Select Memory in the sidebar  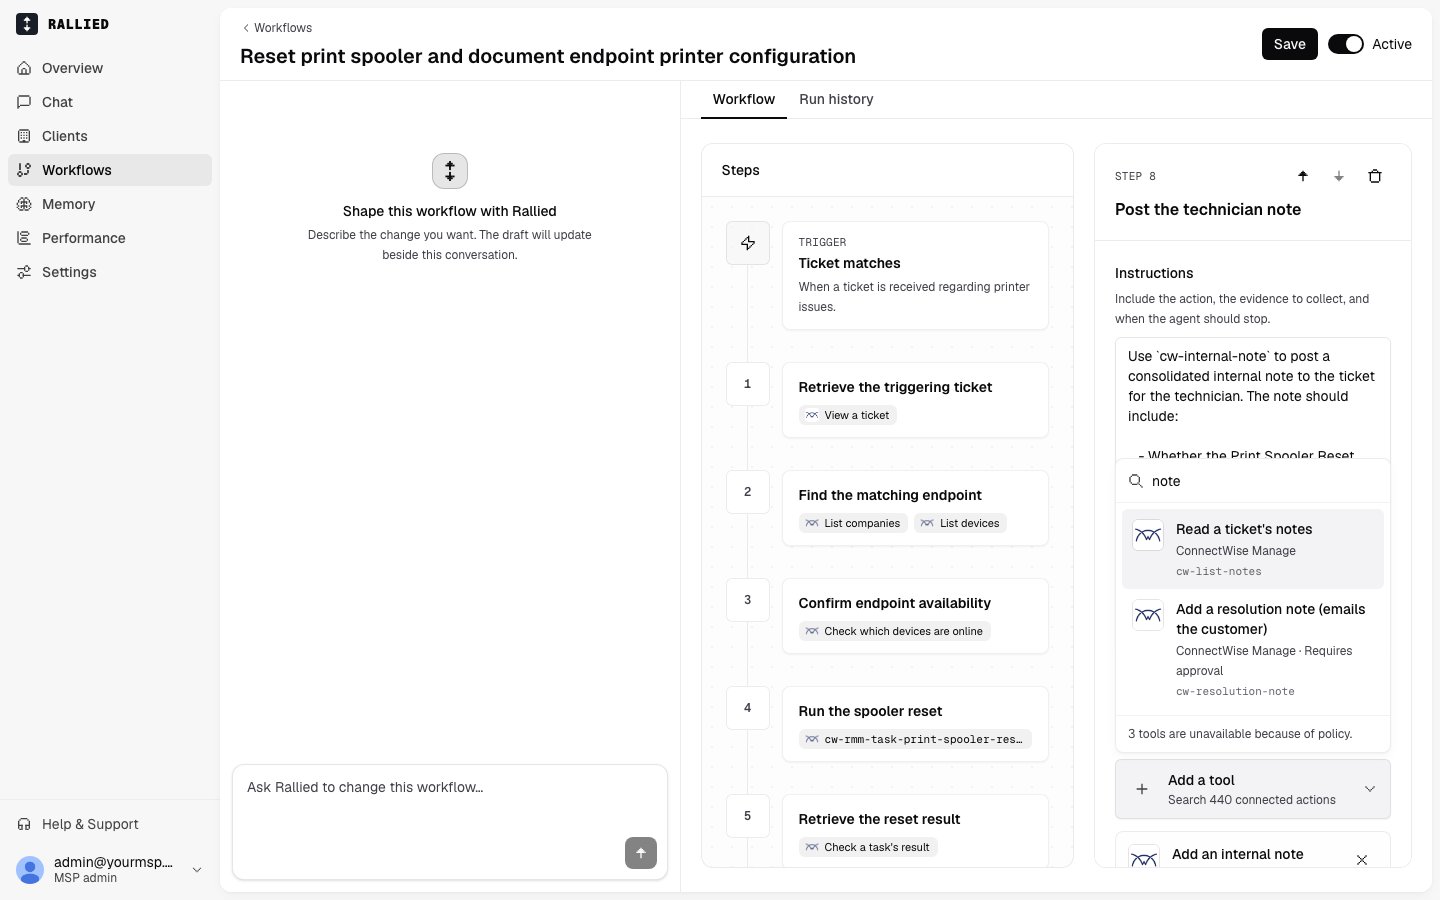110,204
